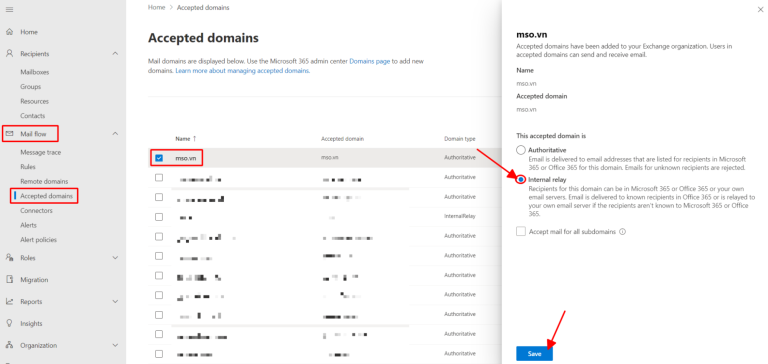
Task: Select Accepted domains in the sidebar
Action: (47, 196)
